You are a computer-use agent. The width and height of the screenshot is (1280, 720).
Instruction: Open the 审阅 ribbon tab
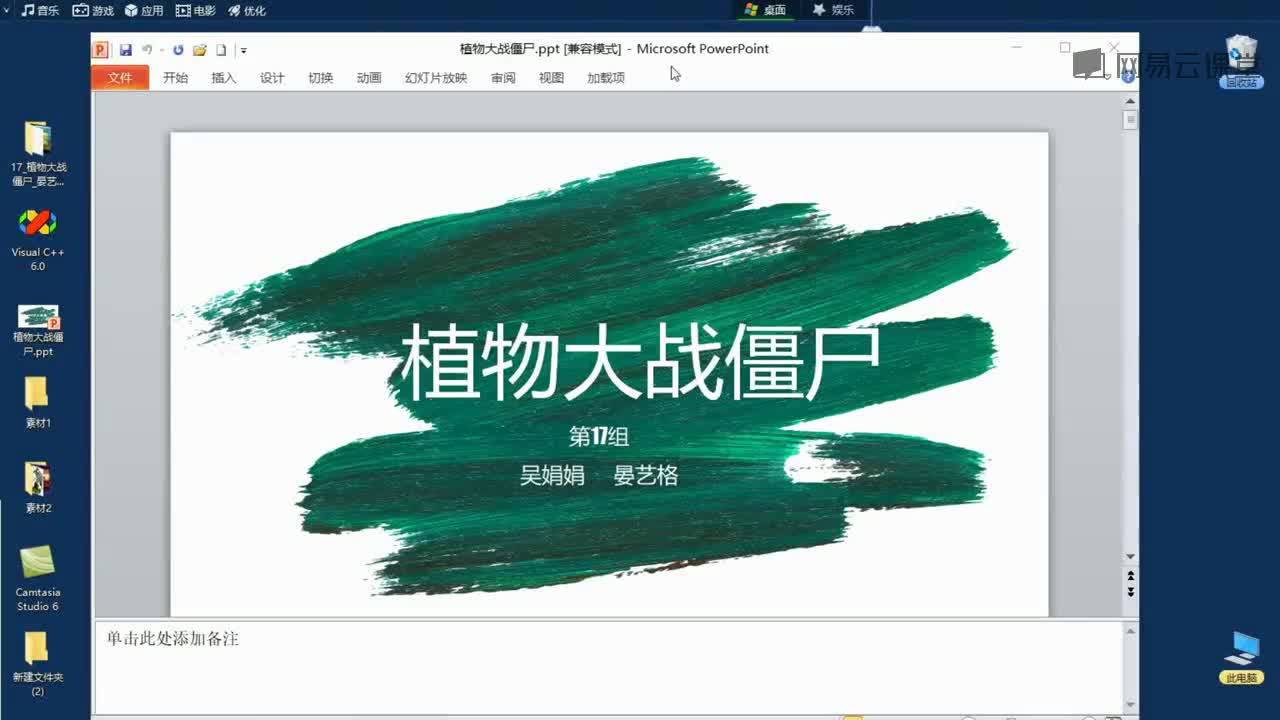(503, 78)
